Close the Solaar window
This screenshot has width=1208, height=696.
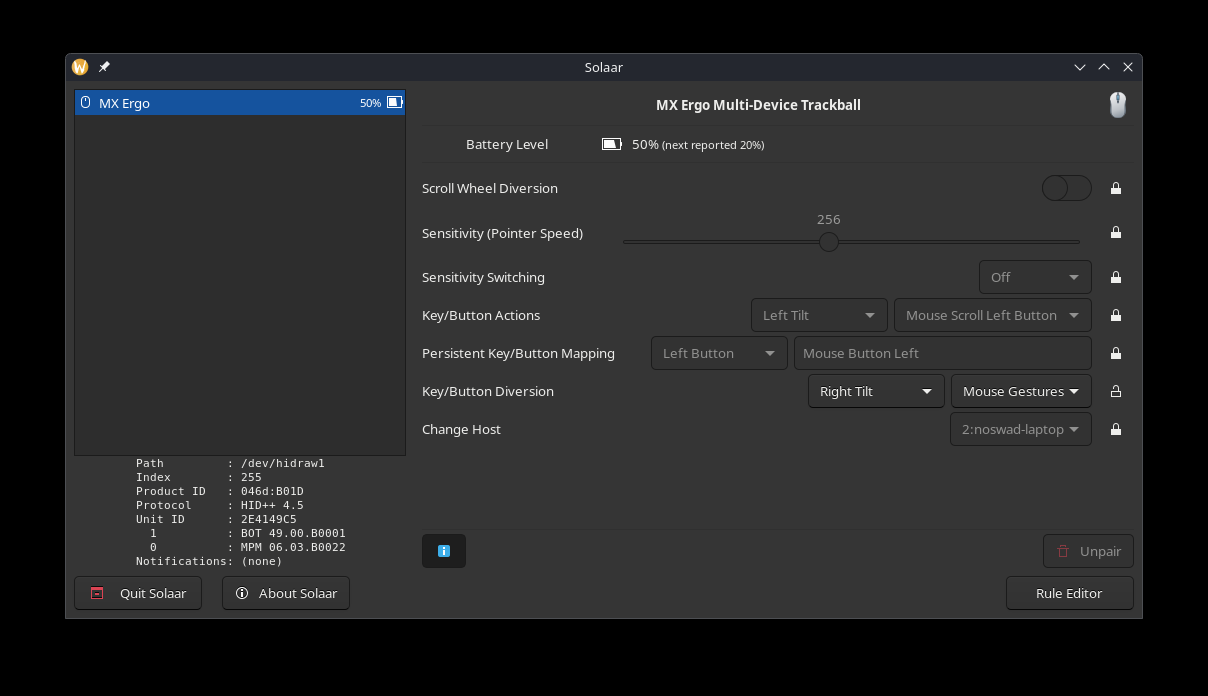click(1128, 67)
